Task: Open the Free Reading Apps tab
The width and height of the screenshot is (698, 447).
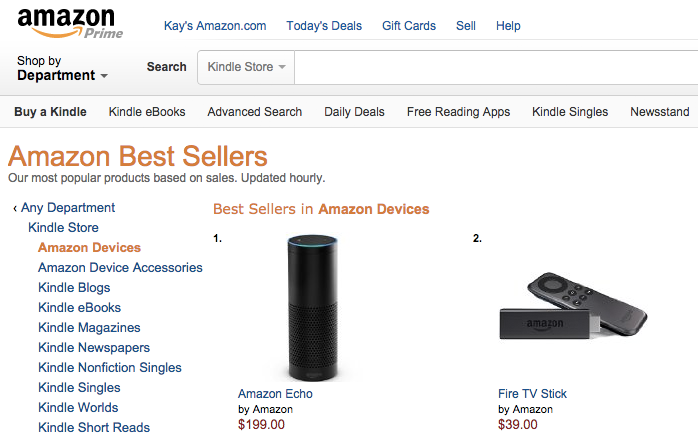Action: [x=458, y=112]
